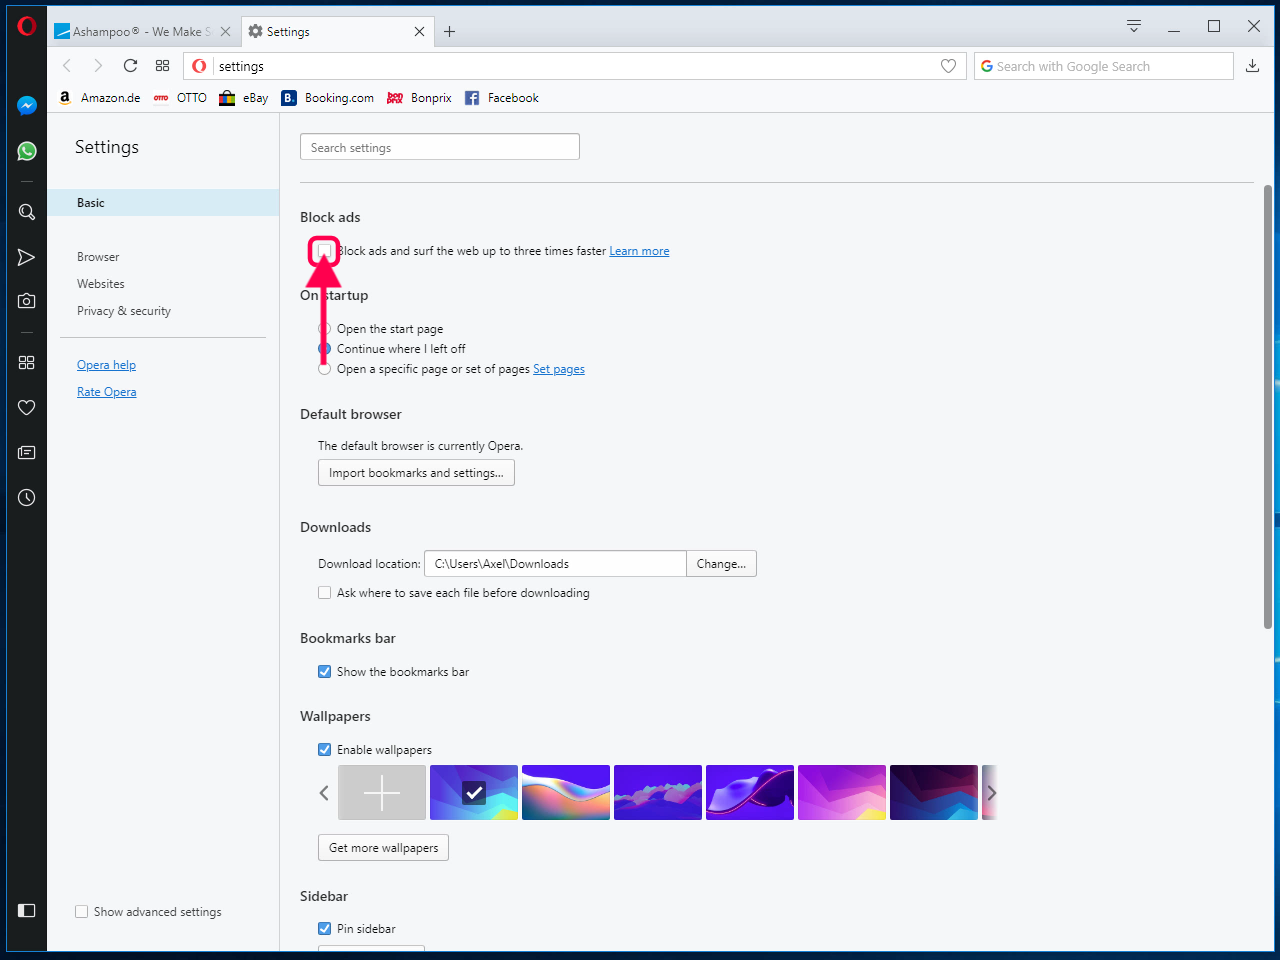This screenshot has height=960, width=1280.
Task: Open a new tab with the plus button
Action: (450, 32)
